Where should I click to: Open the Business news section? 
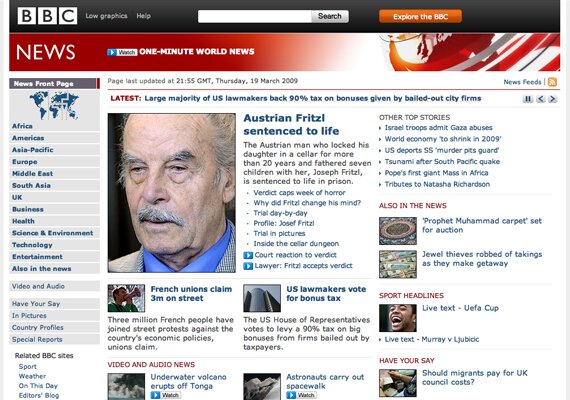coord(54,209)
